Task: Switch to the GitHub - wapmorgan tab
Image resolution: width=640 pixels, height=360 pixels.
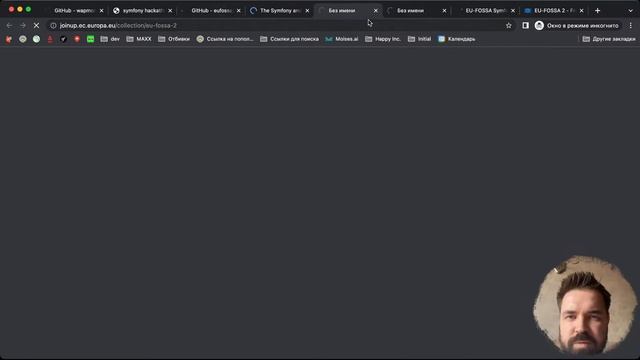Action: [x=73, y=11]
